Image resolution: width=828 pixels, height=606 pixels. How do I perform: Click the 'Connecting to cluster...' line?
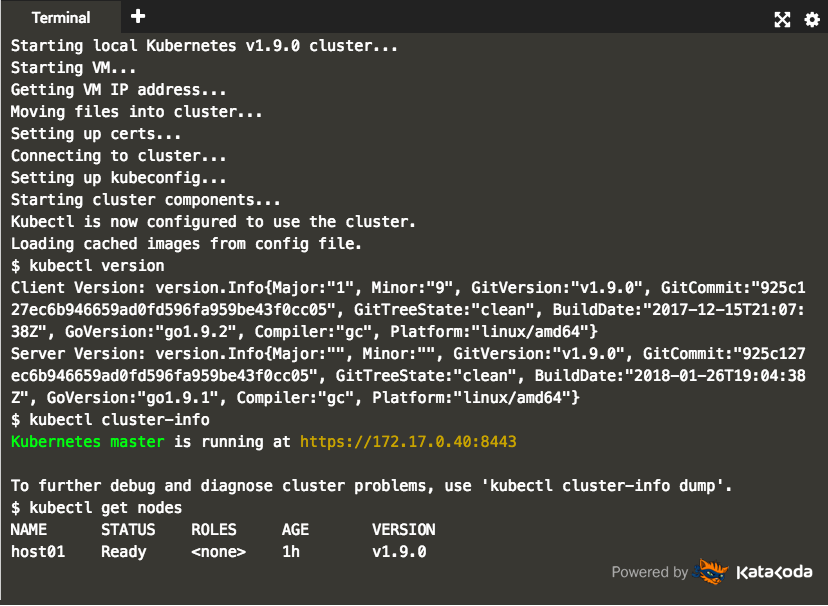coord(118,156)
